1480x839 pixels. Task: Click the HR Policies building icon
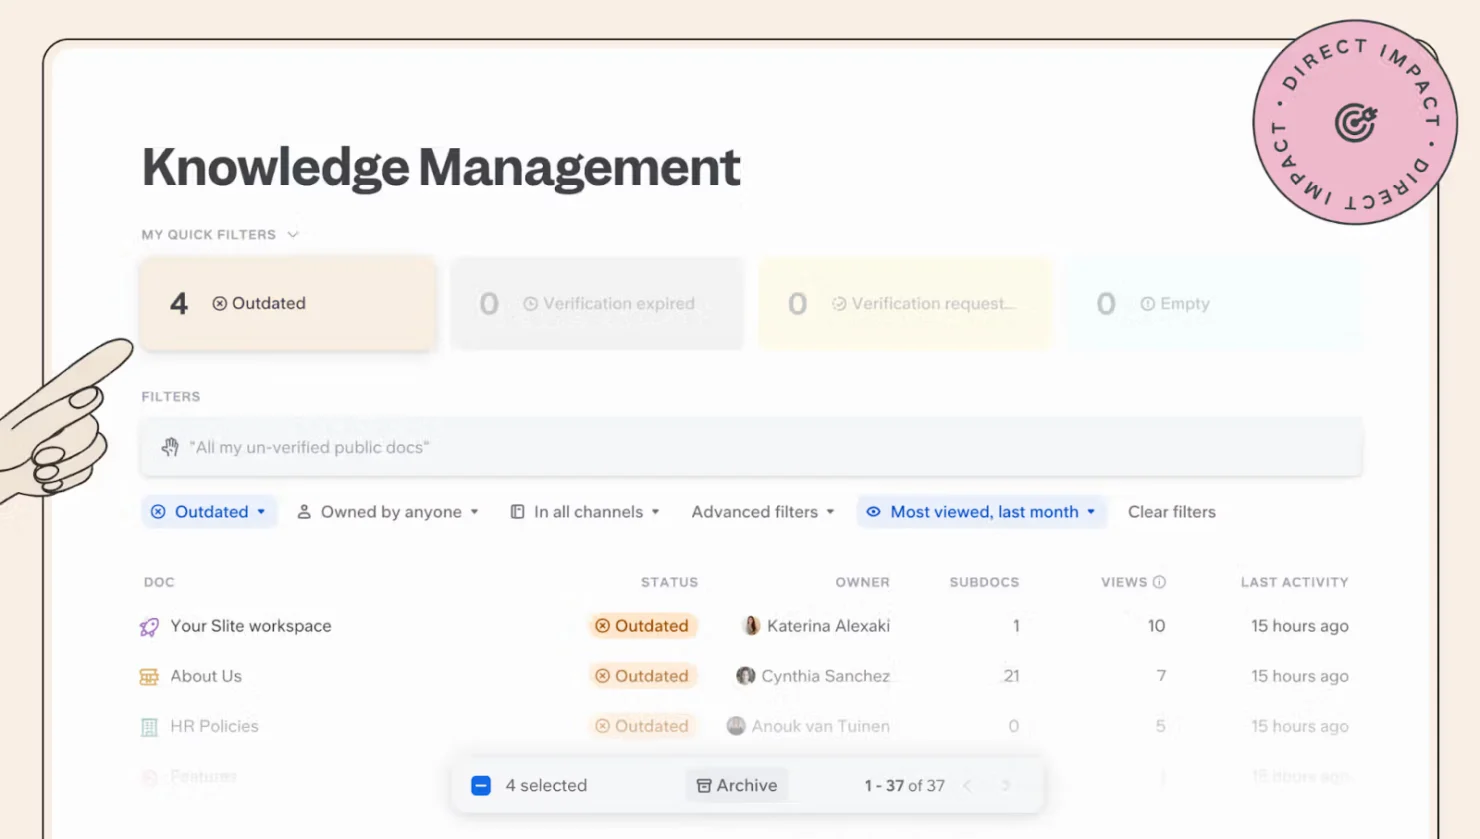click(149, 727)
